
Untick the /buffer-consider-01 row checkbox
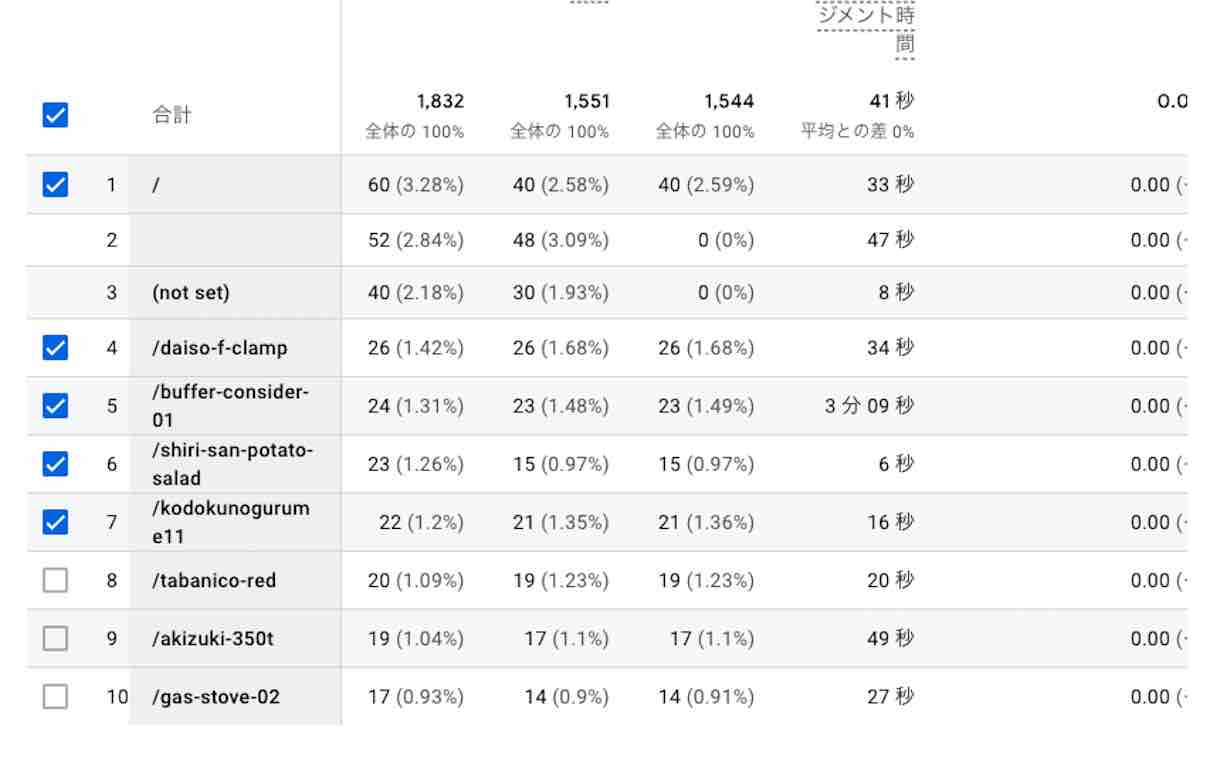[55, 406]
